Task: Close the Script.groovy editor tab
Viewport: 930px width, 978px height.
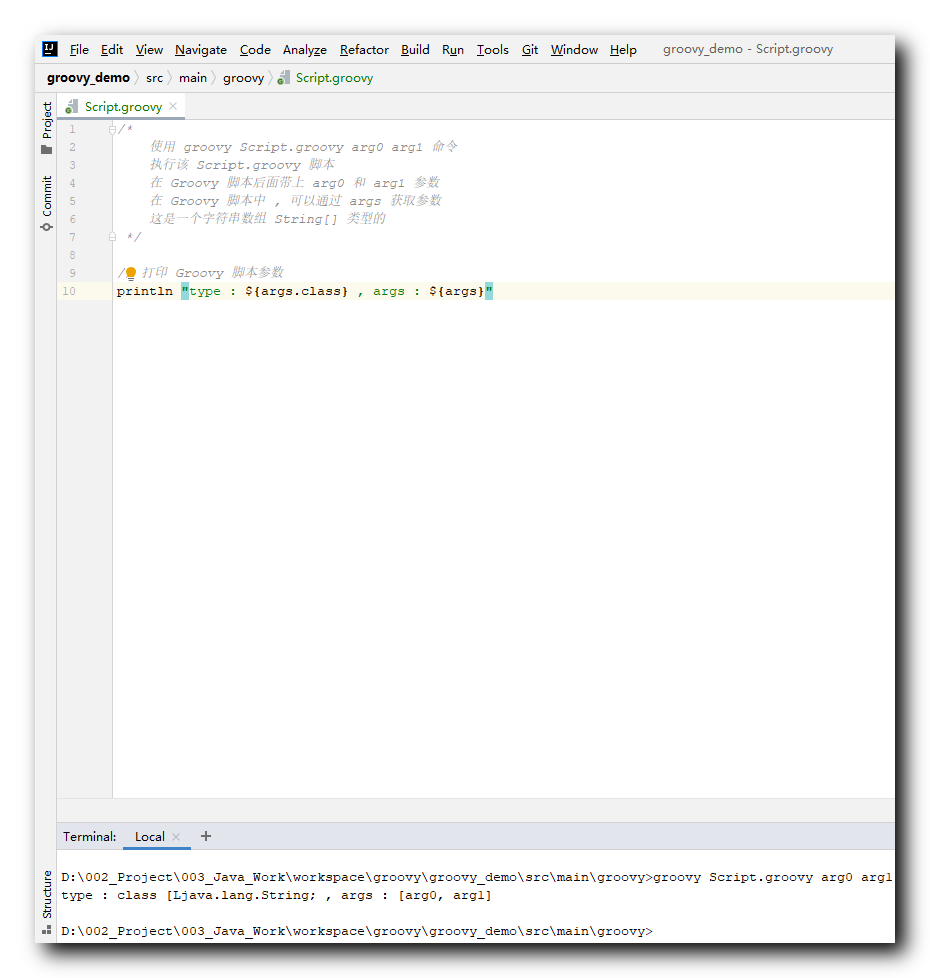Action: pos(173,107)
